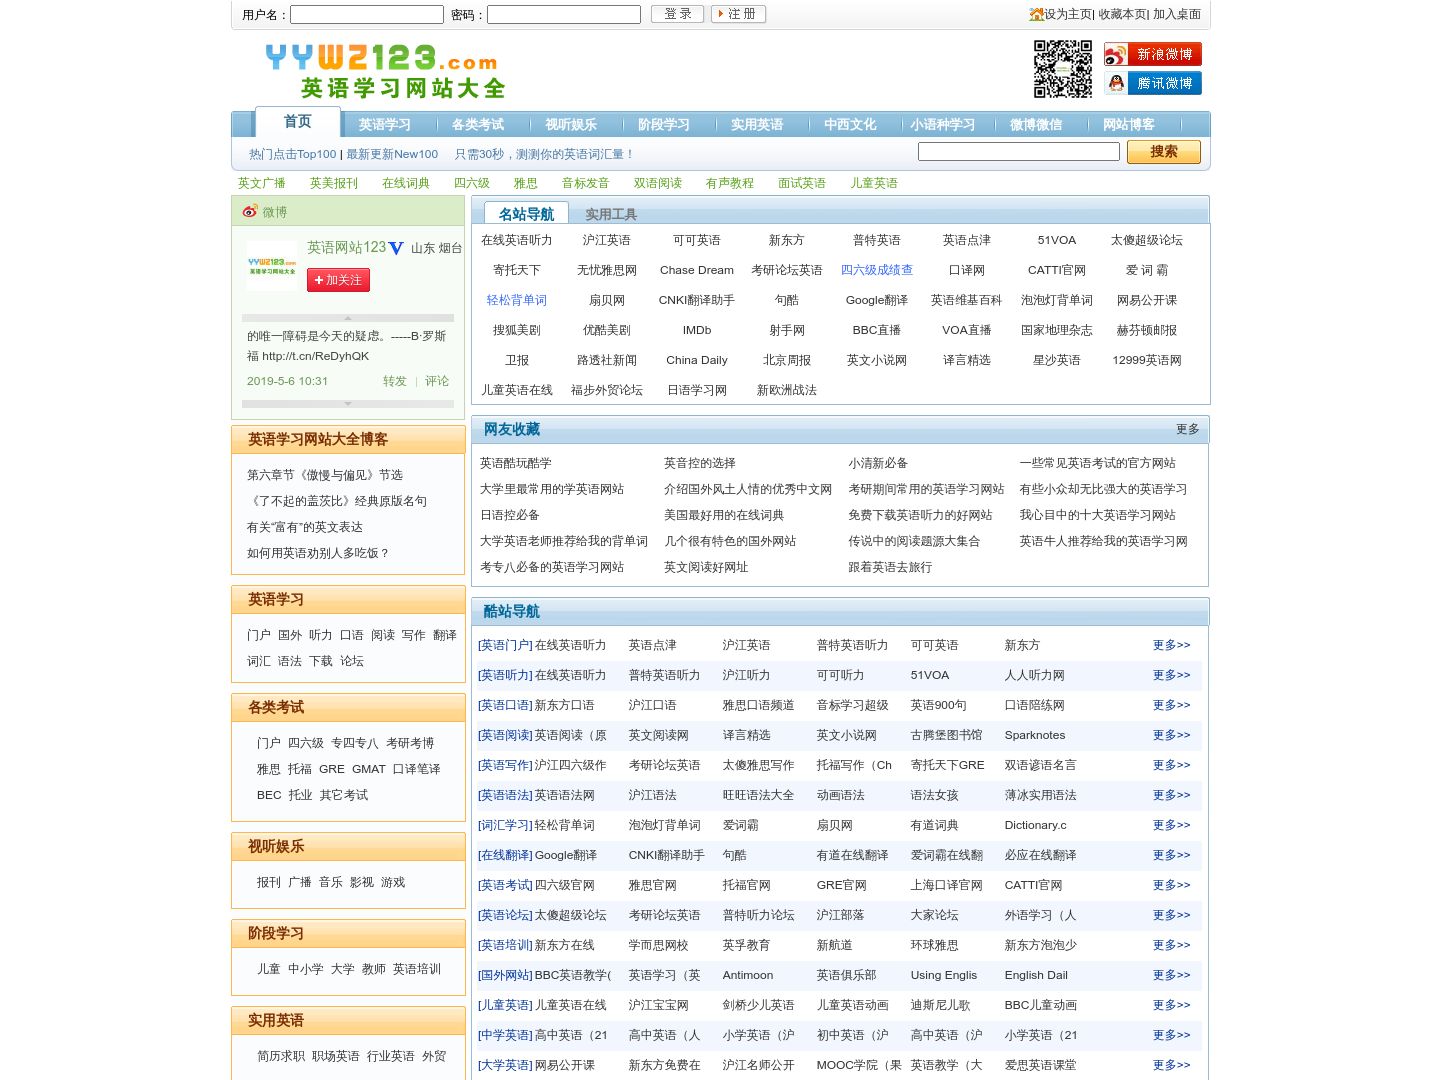This screenshot has height=1080, width=1440.
Task: Switch to the 名站导航 tab
Action: point(526,214)
